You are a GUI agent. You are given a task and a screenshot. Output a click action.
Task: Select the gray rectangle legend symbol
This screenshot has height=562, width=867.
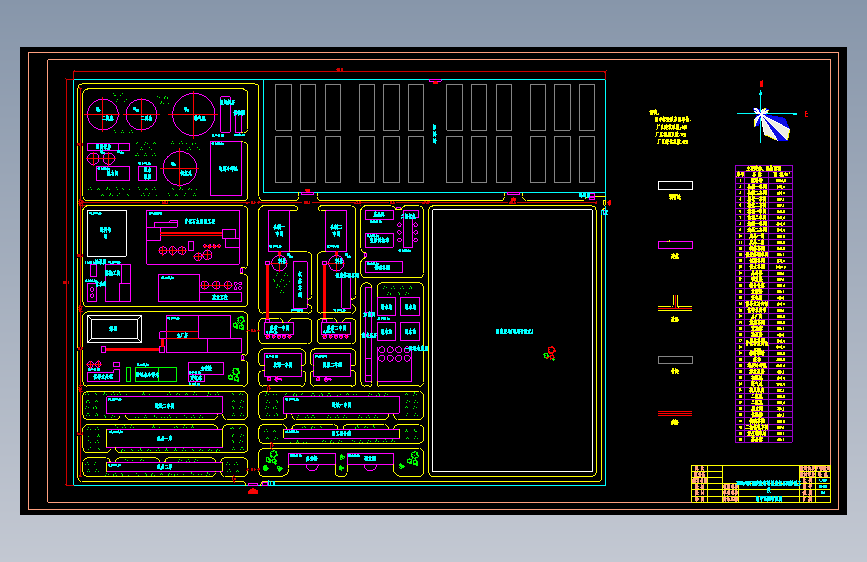675,360
